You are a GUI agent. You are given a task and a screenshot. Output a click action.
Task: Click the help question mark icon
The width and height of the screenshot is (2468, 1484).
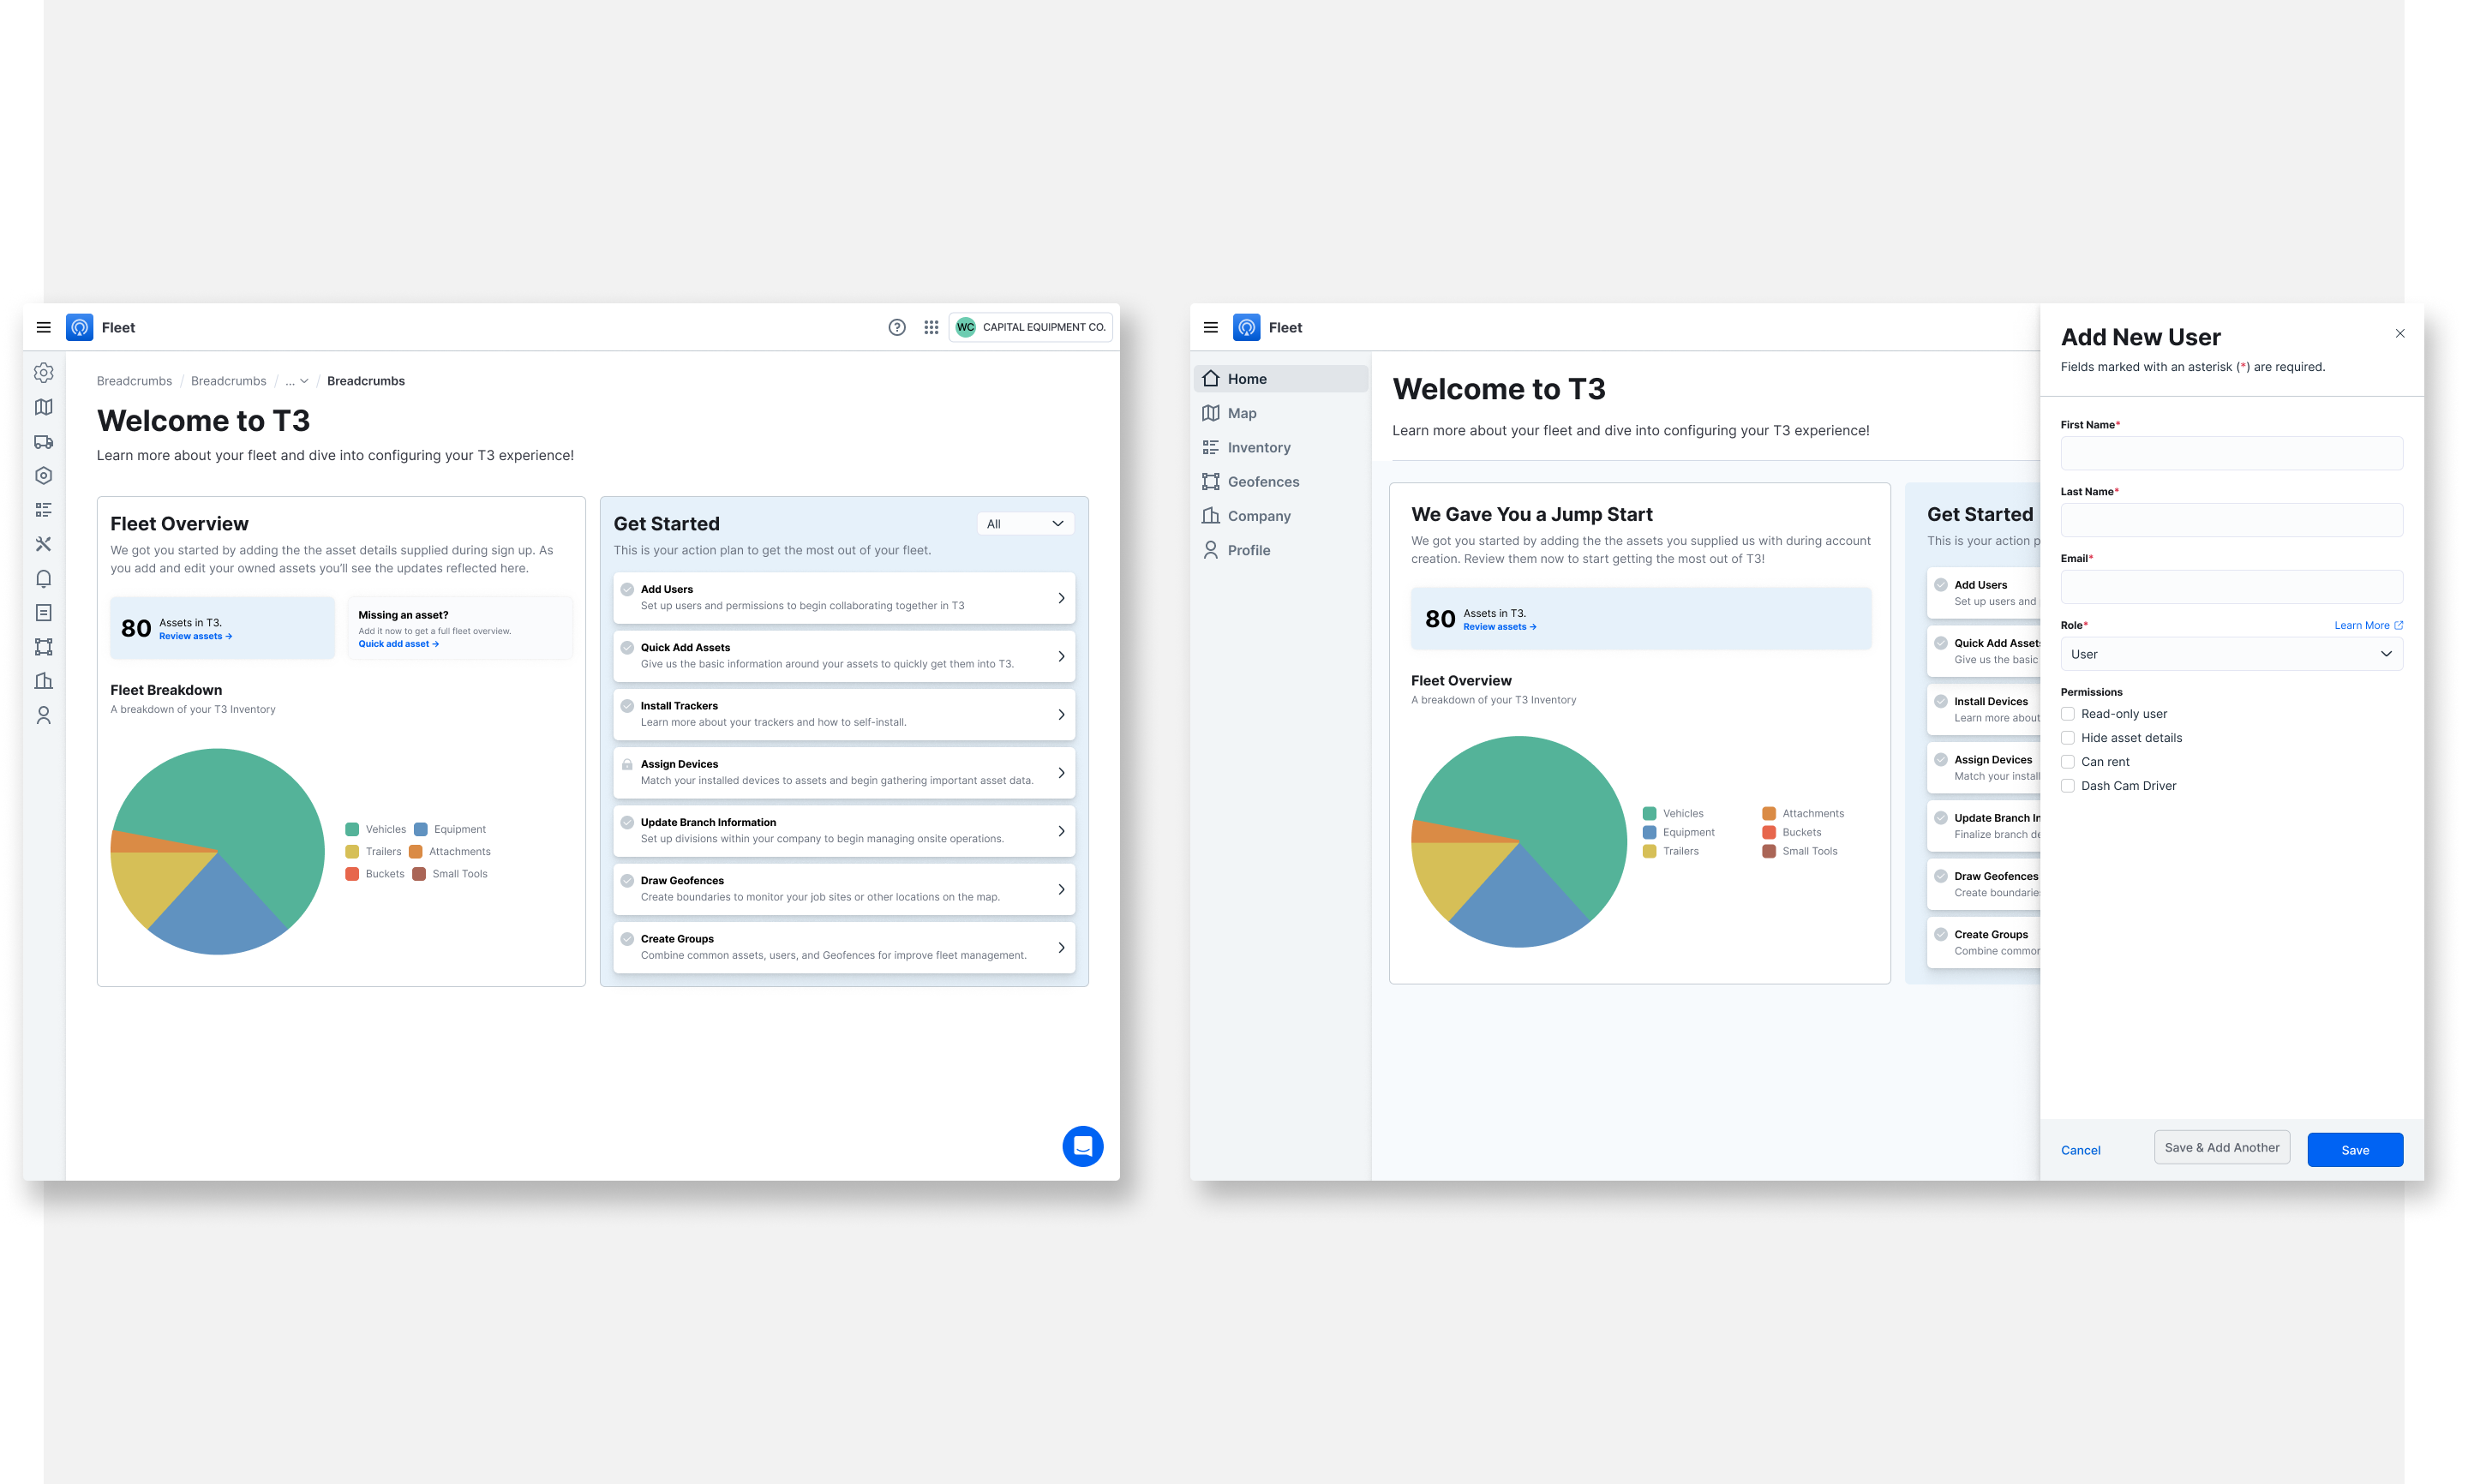tap(897, 327)
